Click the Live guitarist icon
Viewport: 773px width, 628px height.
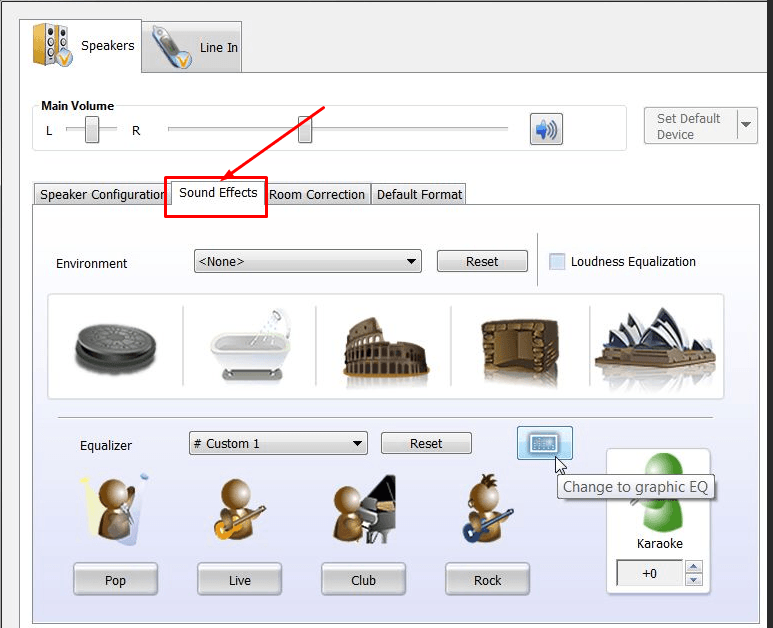(x=240, y=509)
